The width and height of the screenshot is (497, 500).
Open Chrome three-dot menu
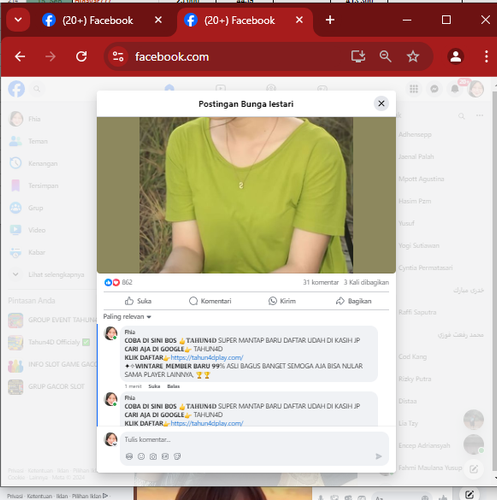pyautogui.click(x=486, y=56)
